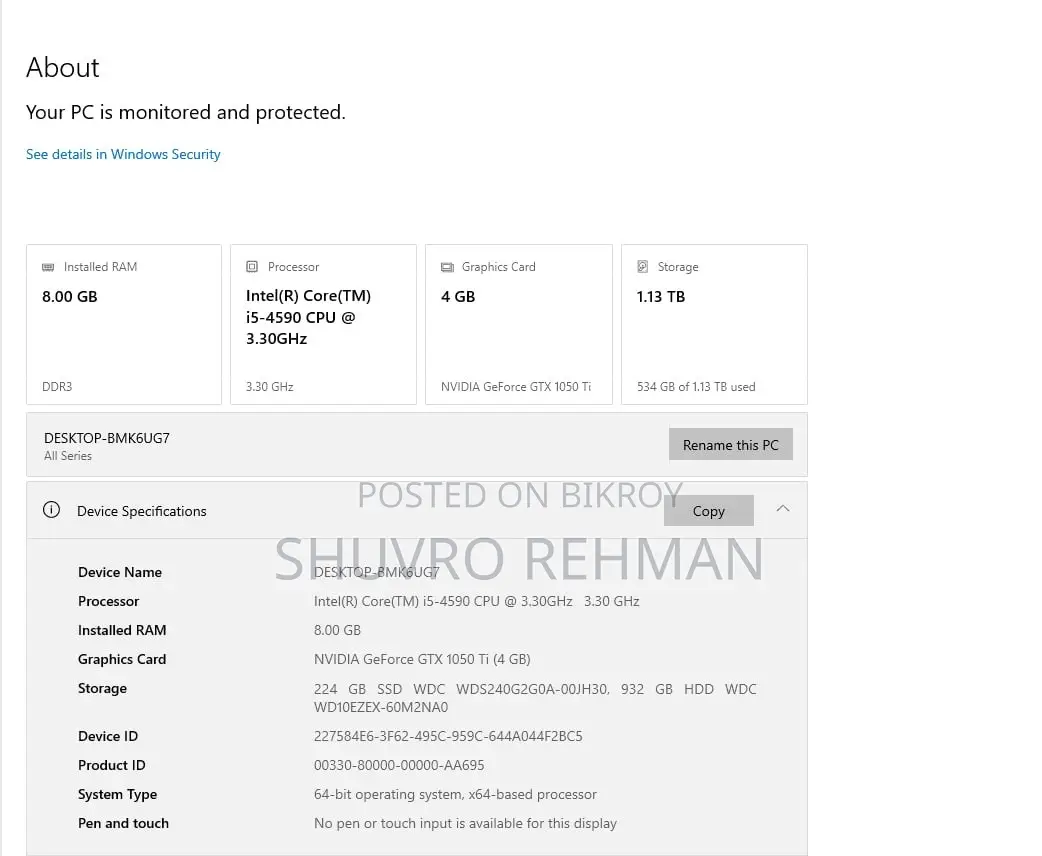
Task: Click the DESKTOP-BMK6UG7 PC name header
Action: pos(106,439)
